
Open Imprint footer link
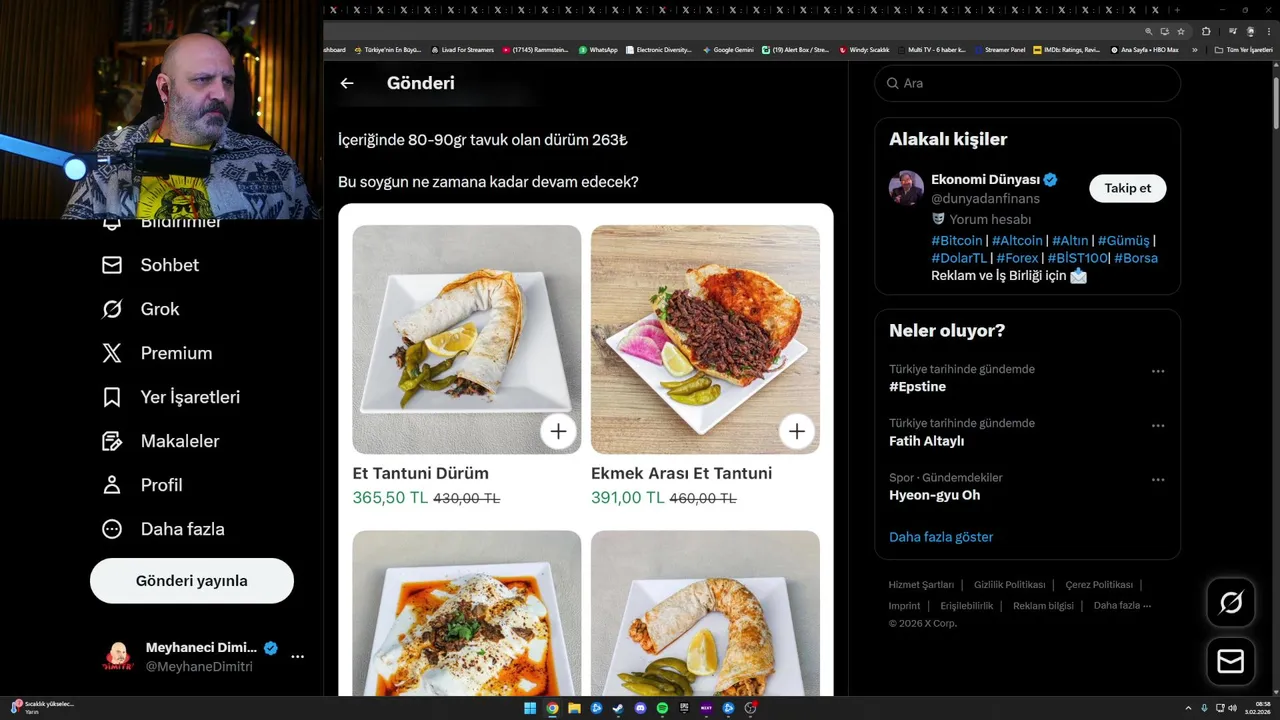pos(904,606)
